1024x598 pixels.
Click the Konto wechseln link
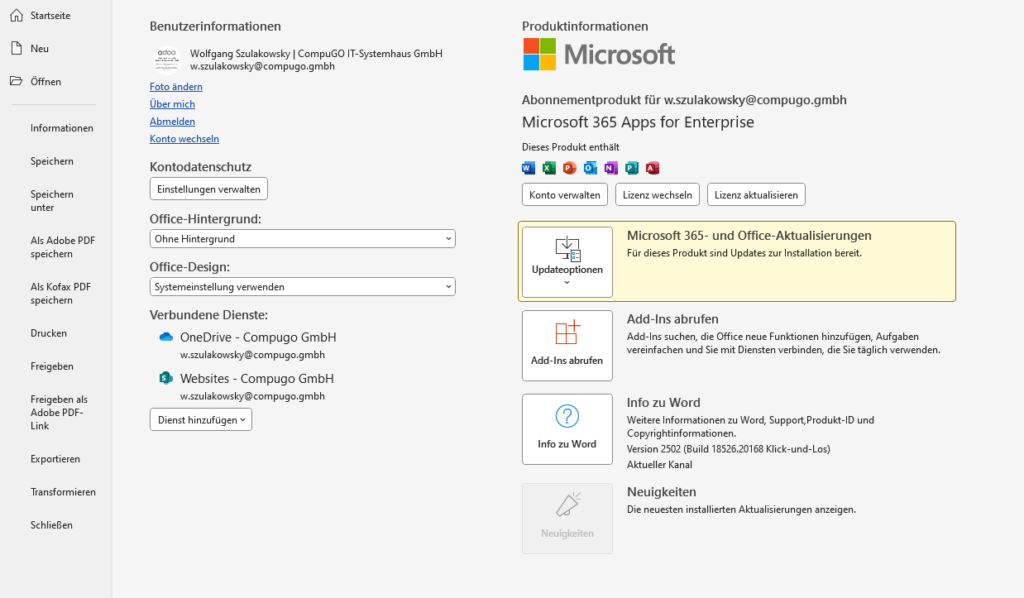184,138
